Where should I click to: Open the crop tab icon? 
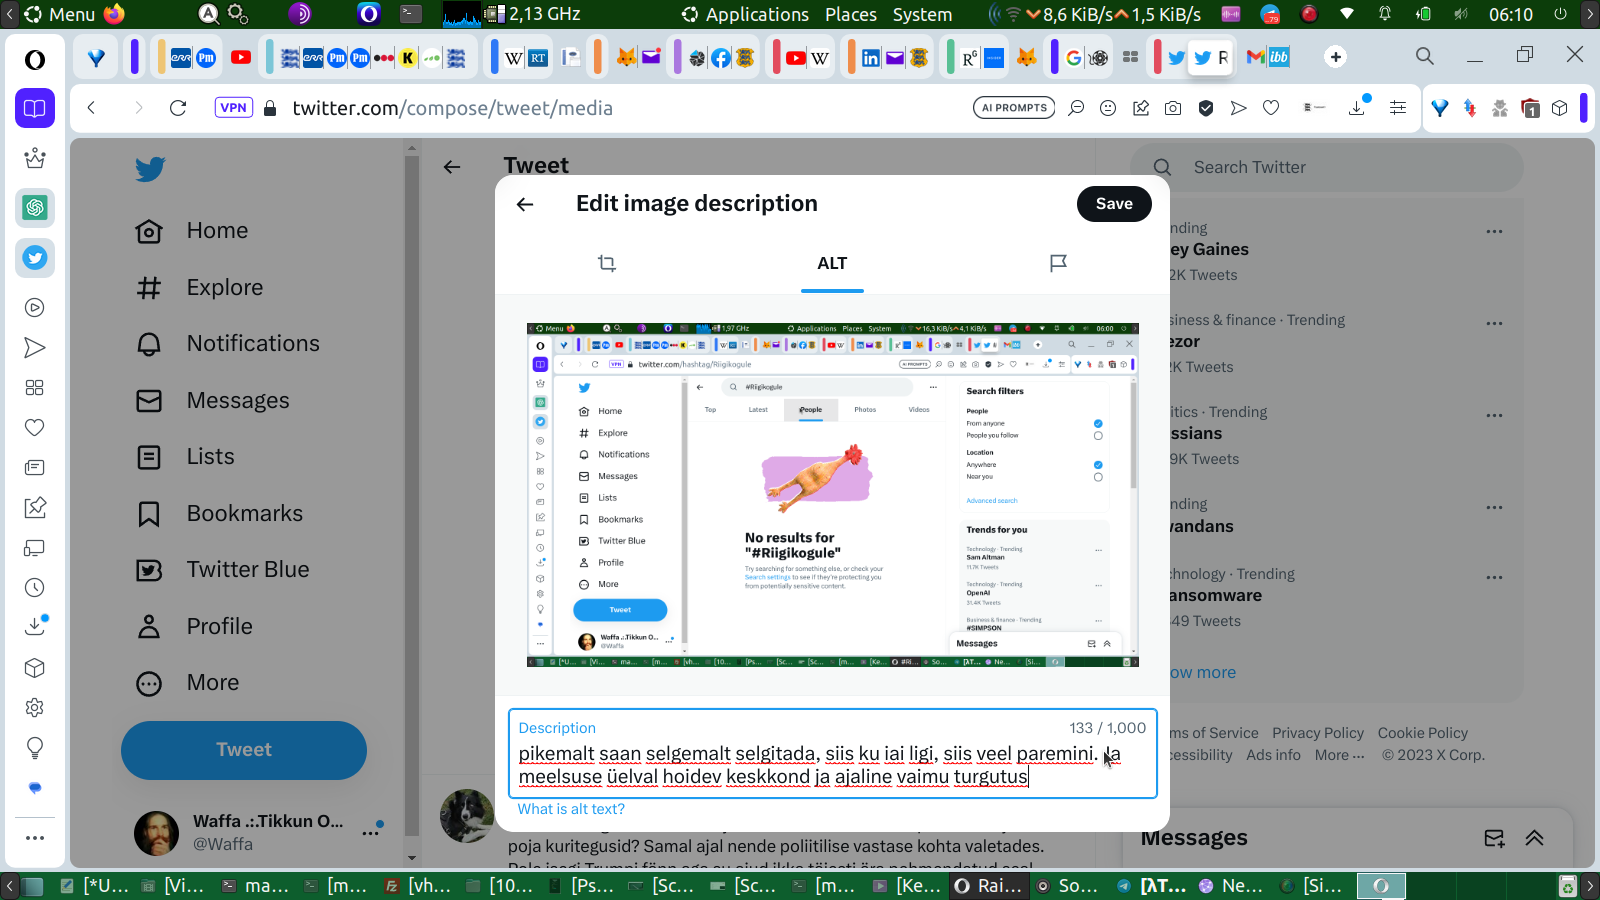pos(607,263)
